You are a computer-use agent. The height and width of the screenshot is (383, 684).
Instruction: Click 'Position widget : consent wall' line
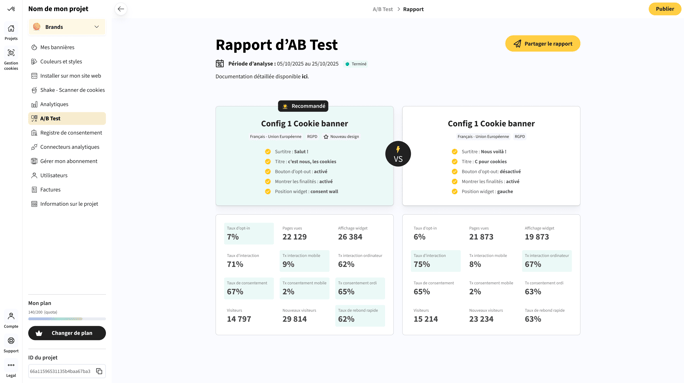301,192
